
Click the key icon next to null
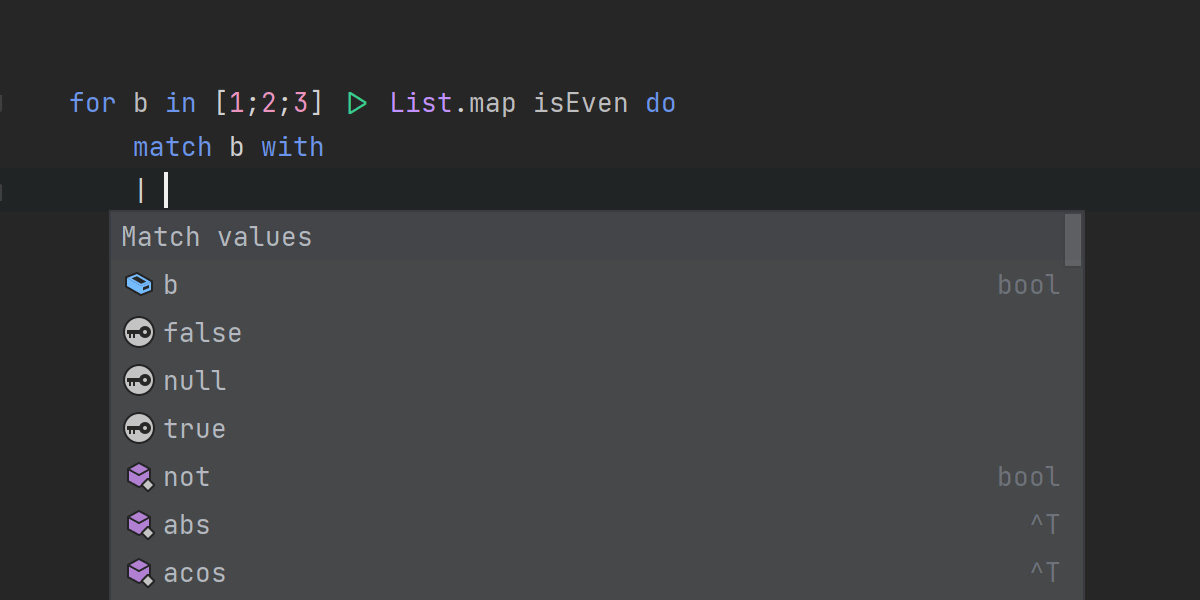click(x=138, y=381)
